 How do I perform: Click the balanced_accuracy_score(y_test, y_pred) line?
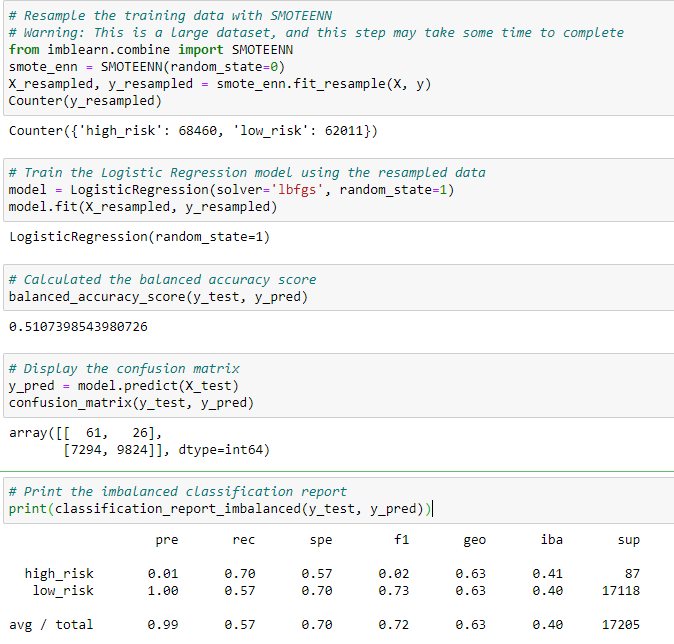click(x=158, y=297)
